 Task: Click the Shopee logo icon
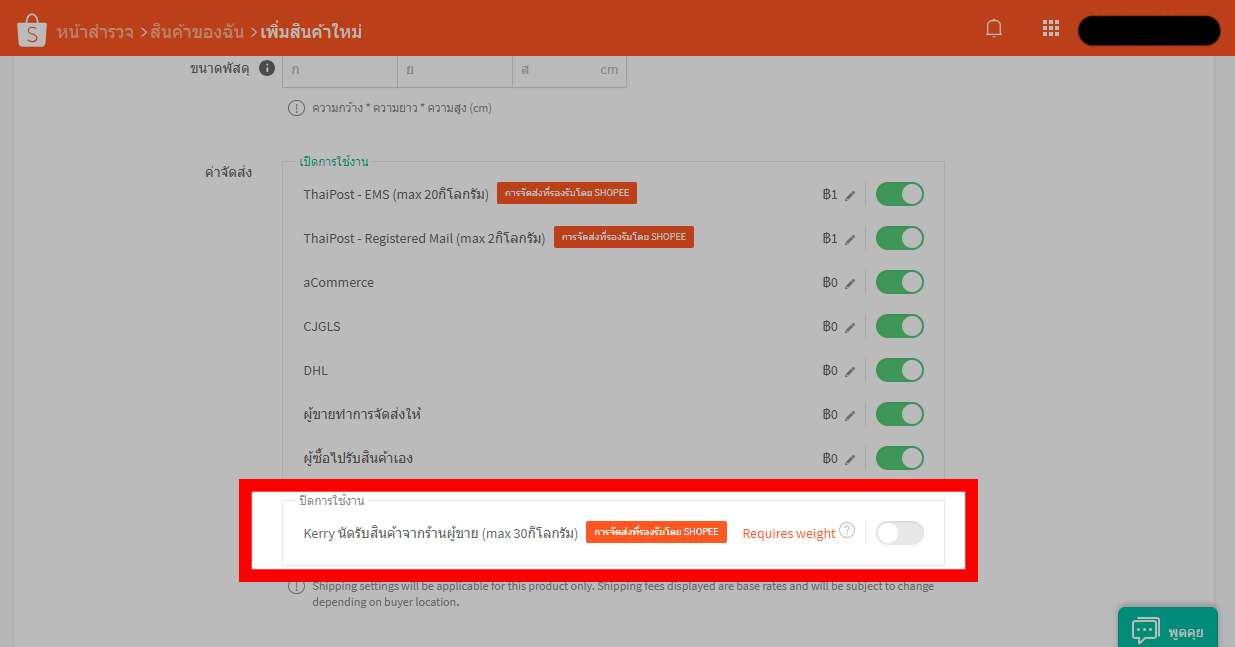coord(32,30)
